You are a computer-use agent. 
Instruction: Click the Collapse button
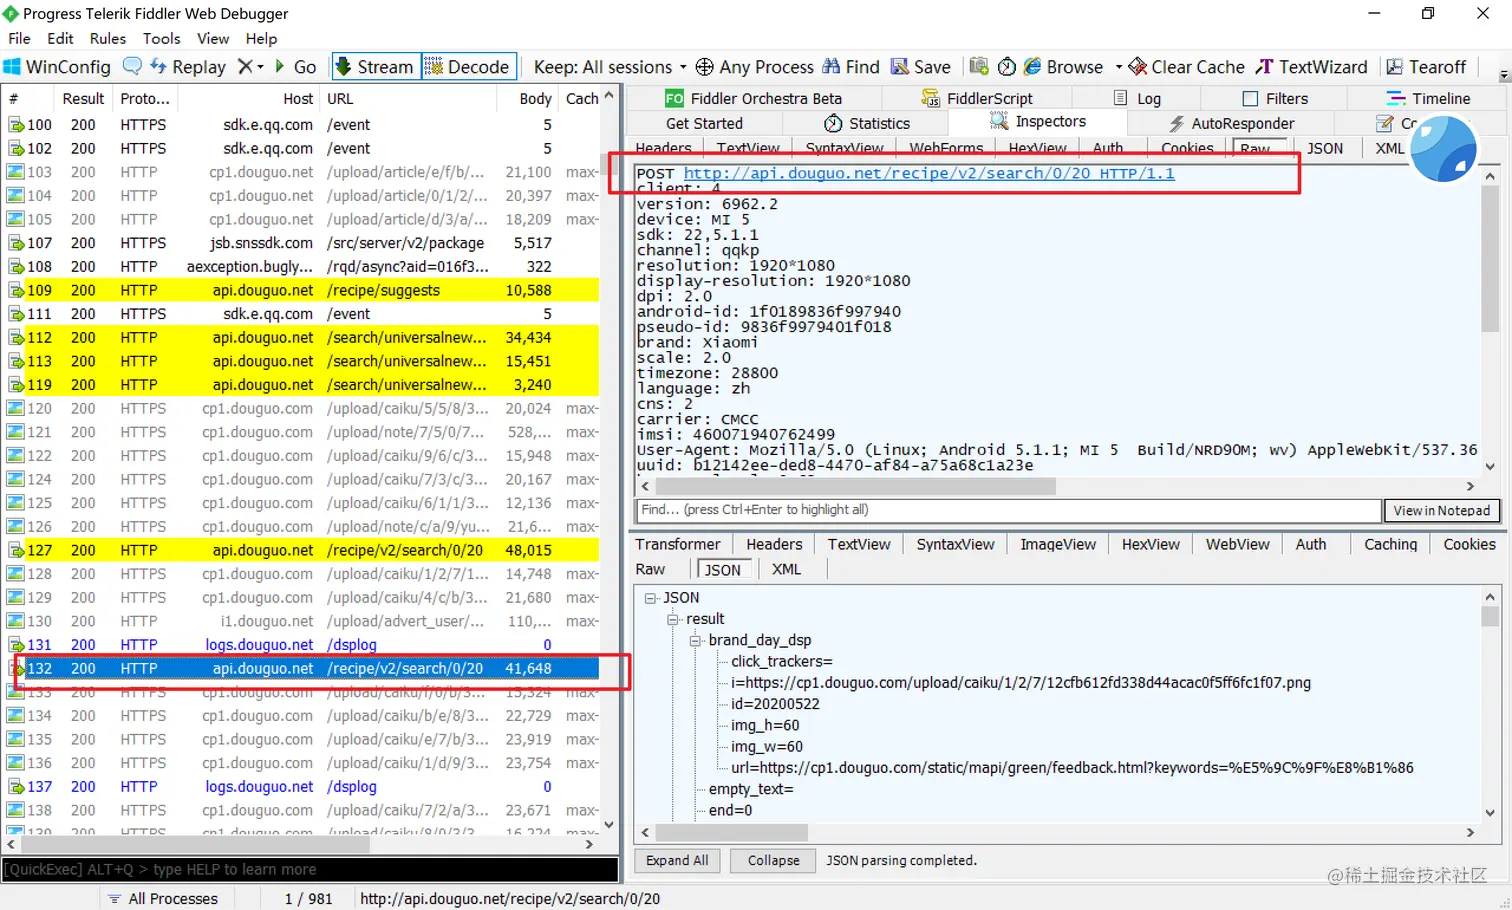pyautogui.click(x=773, y=860)
